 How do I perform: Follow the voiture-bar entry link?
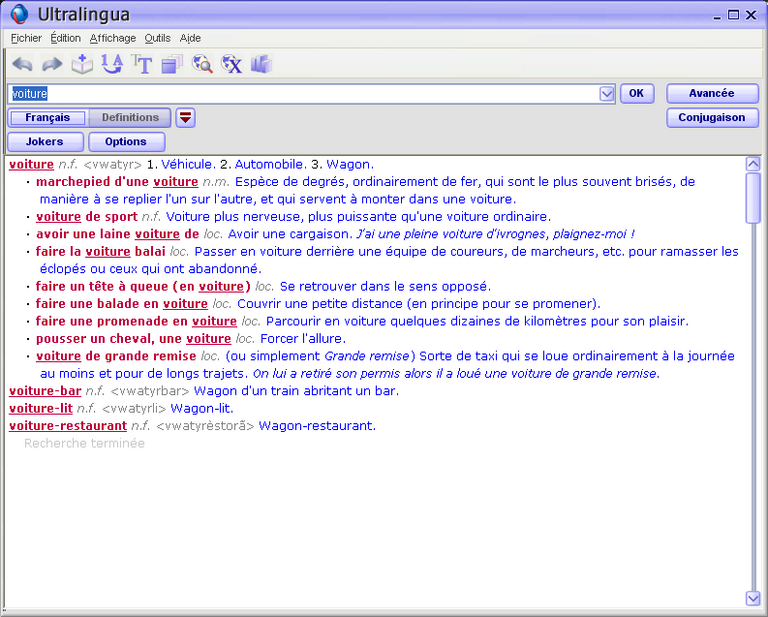[x=45, y=391]
